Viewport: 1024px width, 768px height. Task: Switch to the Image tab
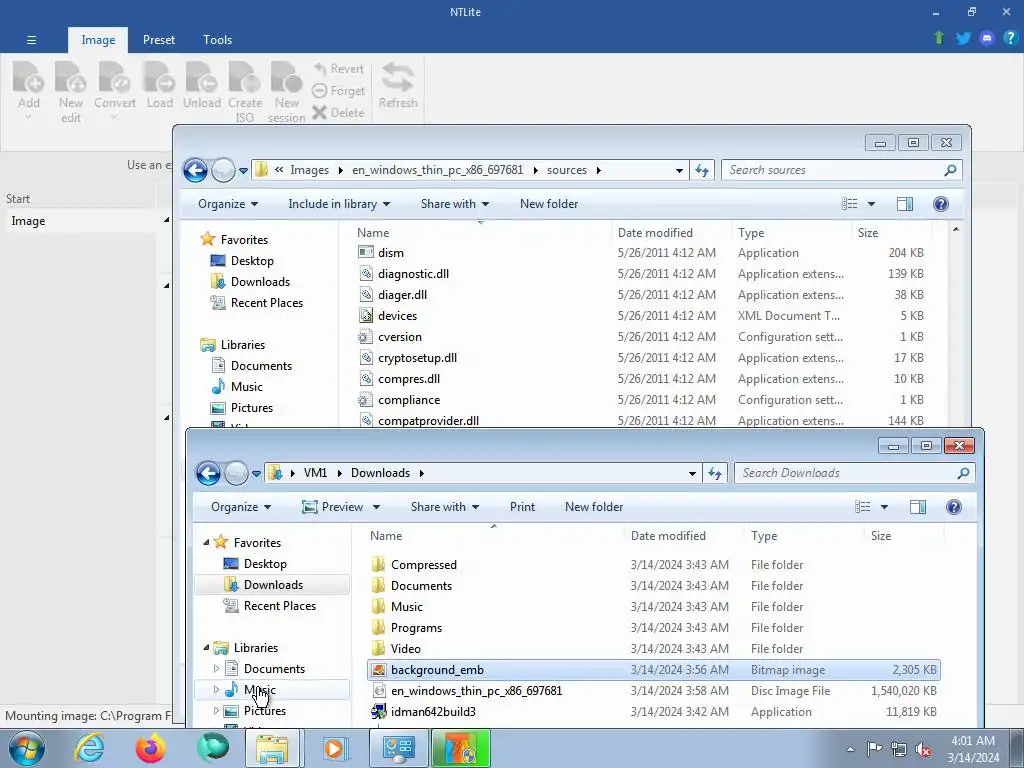point(98,40)
